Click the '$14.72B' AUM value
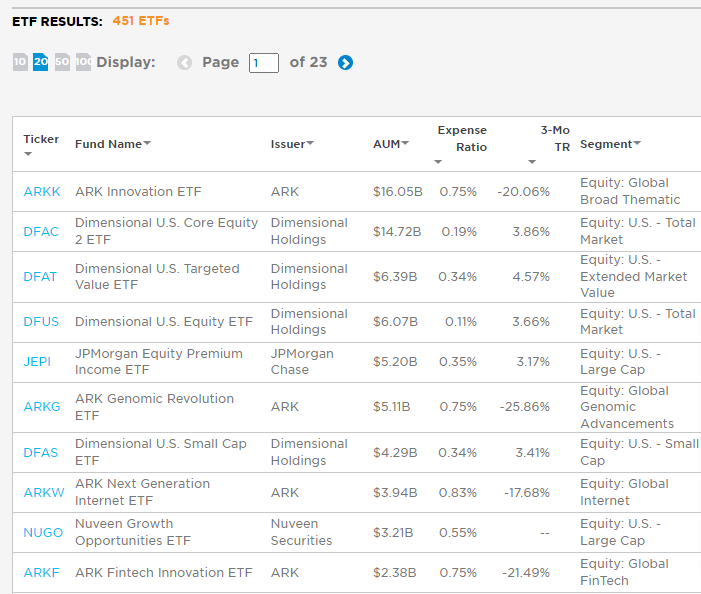The image size is (701, 594). click(x=397, y=232)
